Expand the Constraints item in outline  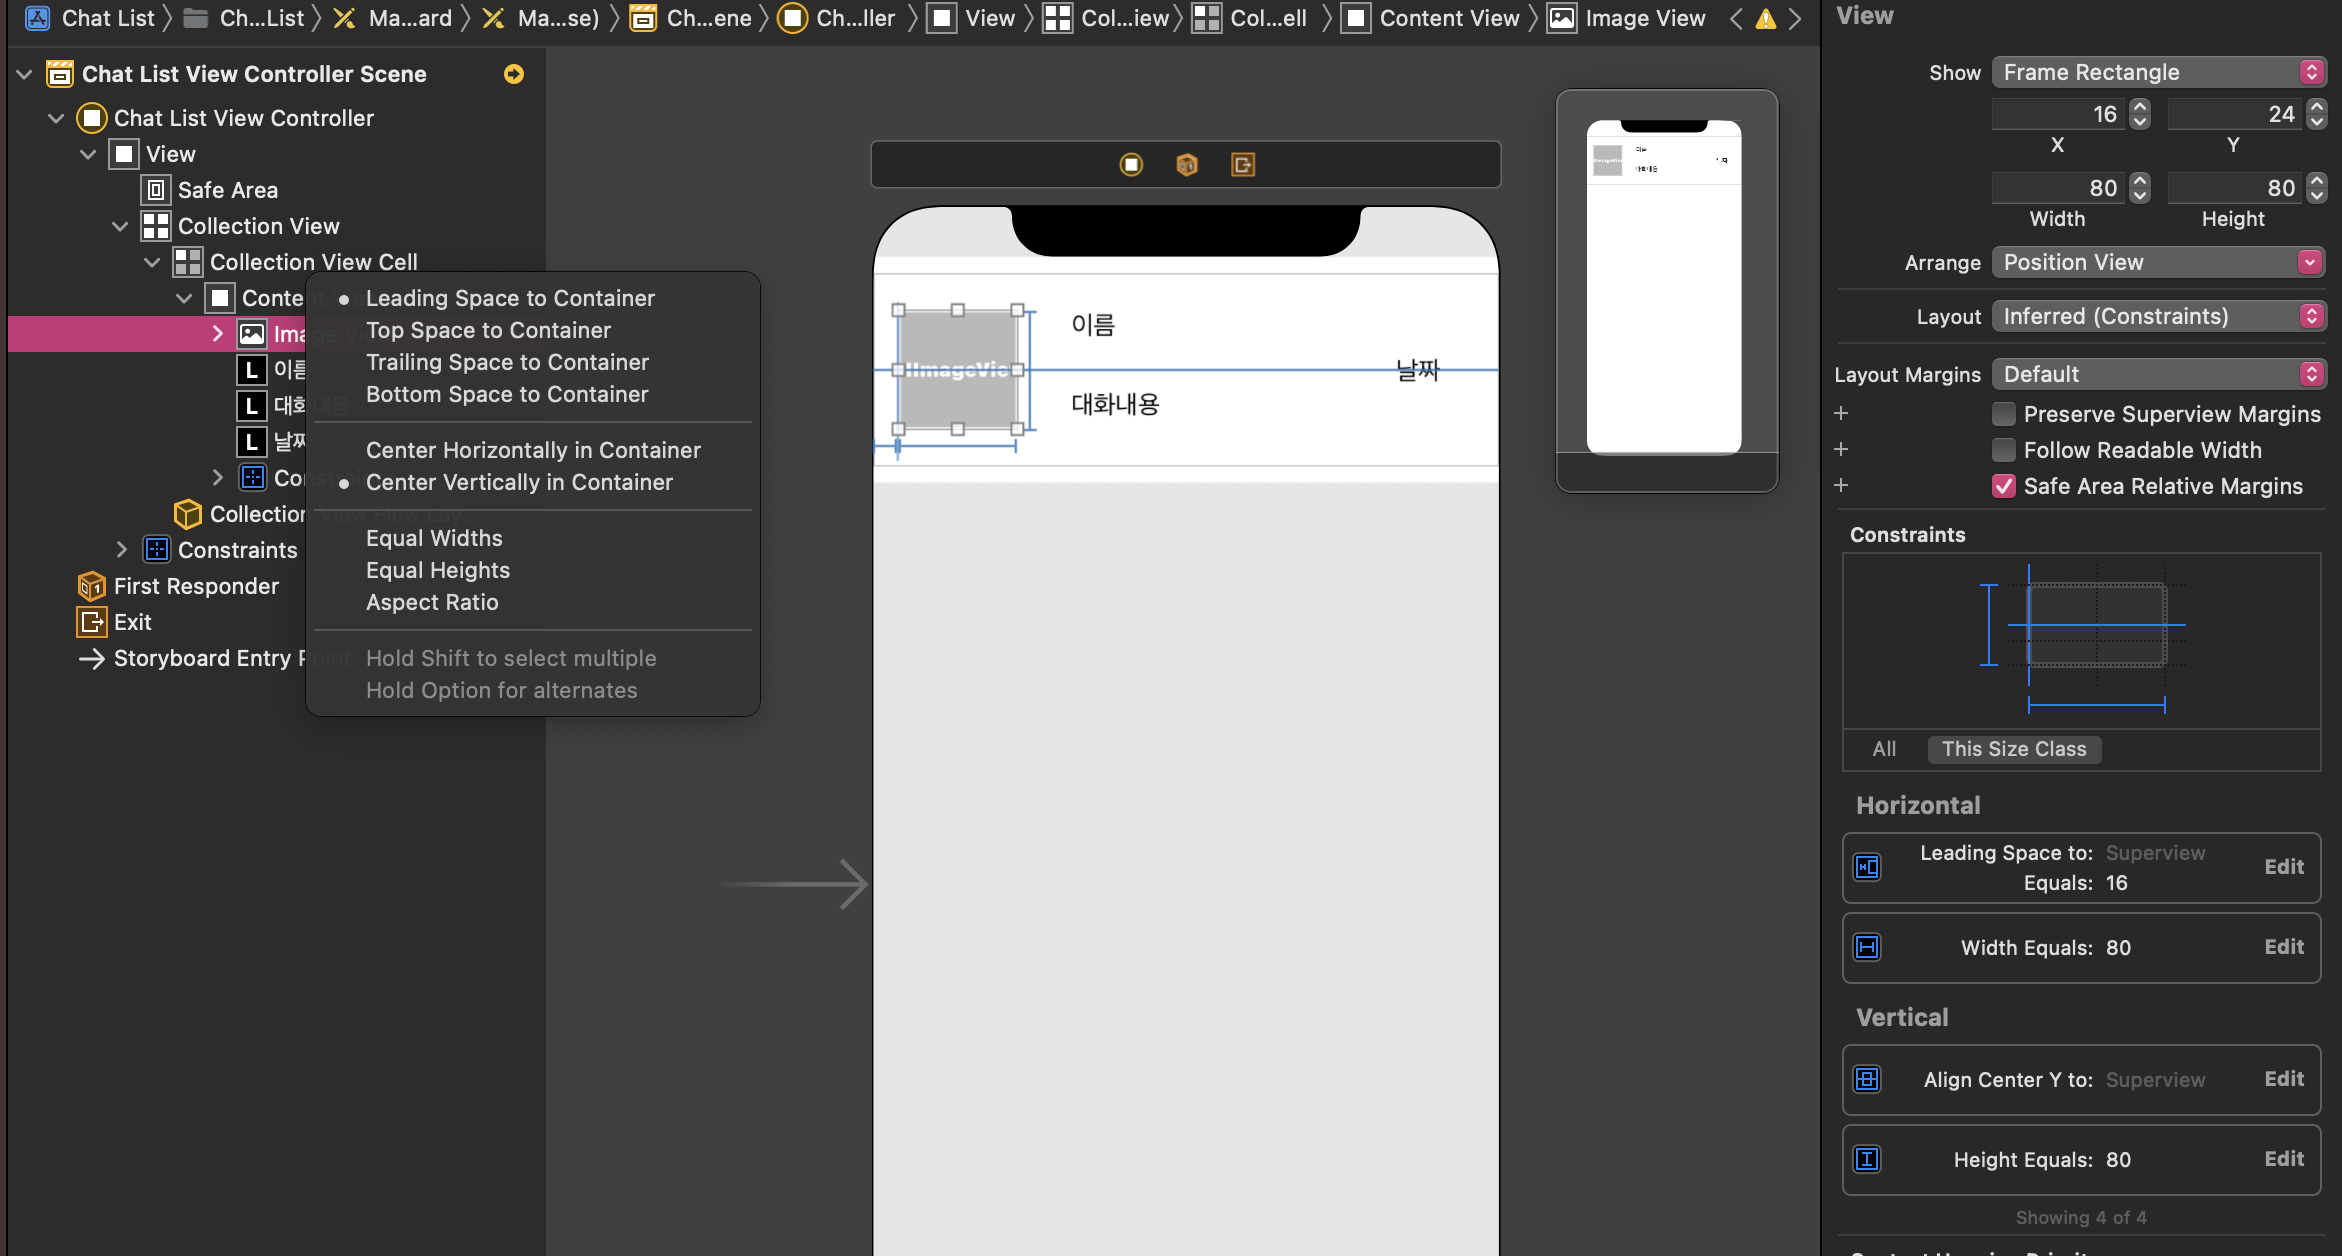(x=122, y=550)
